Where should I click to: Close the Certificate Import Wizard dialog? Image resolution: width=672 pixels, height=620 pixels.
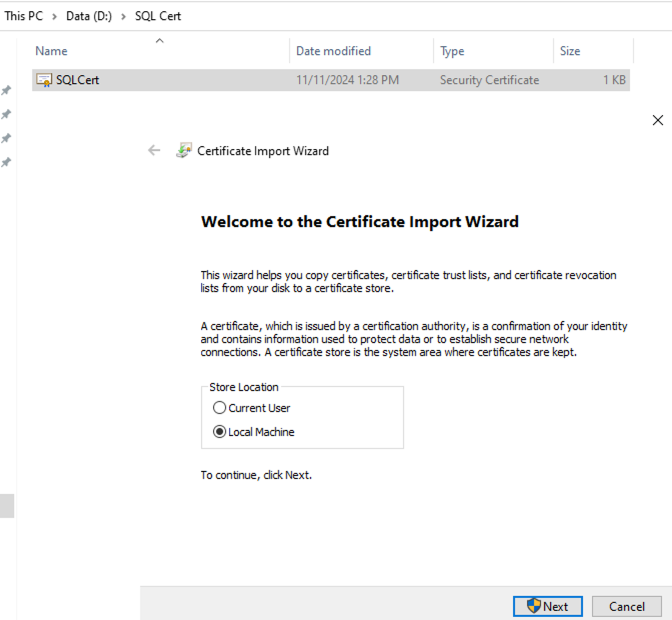click(657, 120)
